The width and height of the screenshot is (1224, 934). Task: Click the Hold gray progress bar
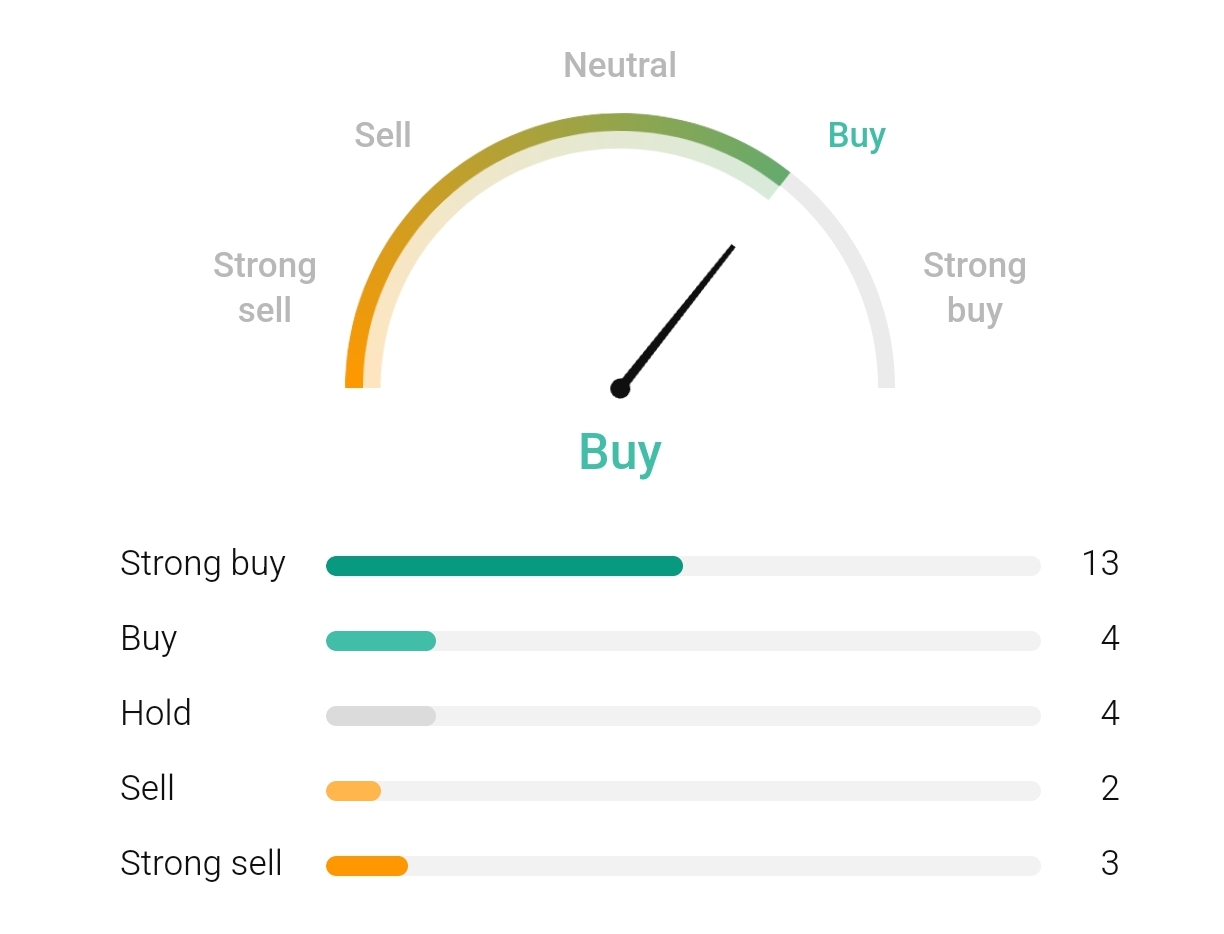click(x=381, y=716)
